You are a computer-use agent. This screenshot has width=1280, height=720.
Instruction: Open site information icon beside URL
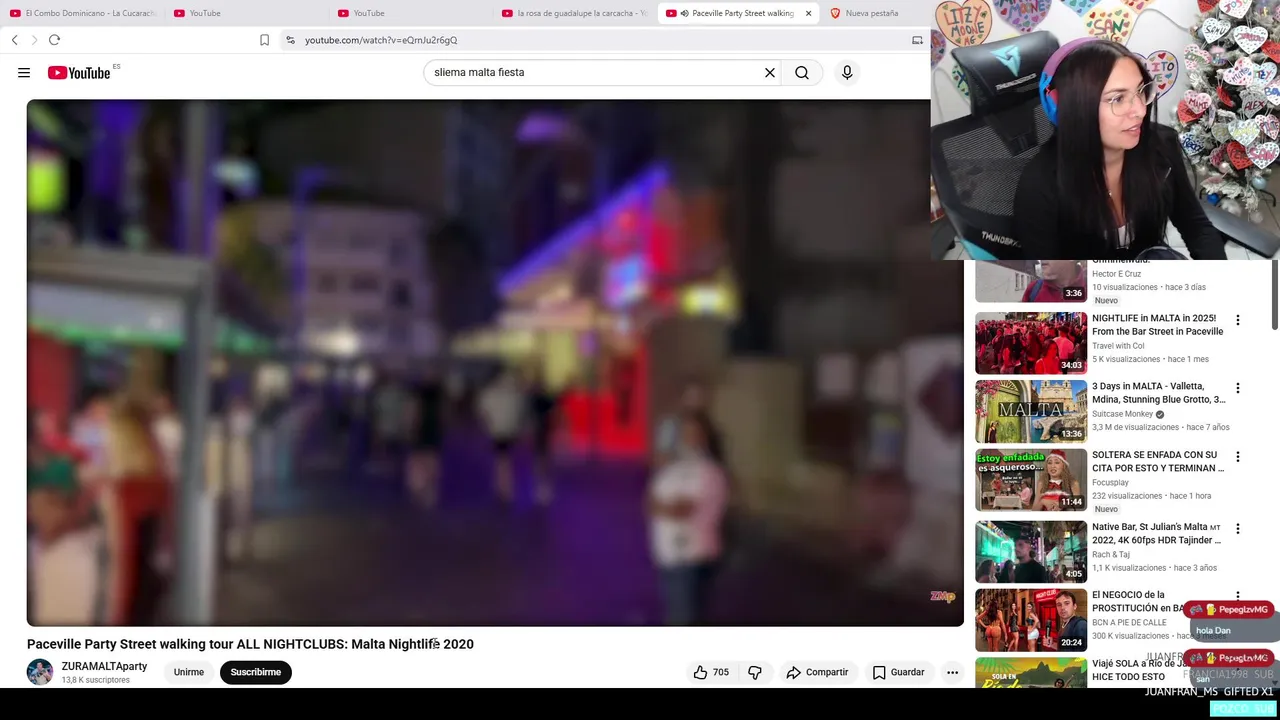pyautogui.click(x=290, y=40)
